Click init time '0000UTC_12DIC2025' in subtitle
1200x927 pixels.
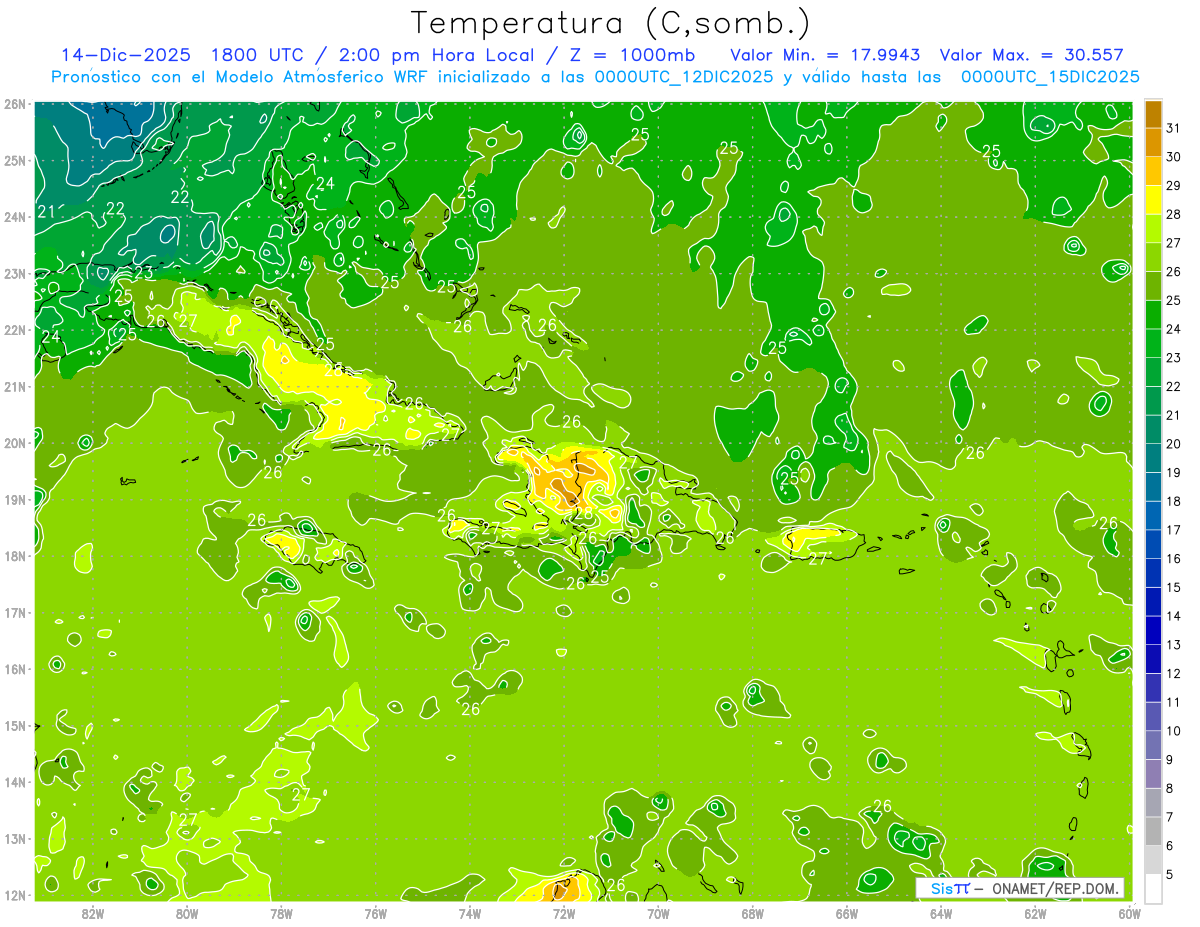683,77
